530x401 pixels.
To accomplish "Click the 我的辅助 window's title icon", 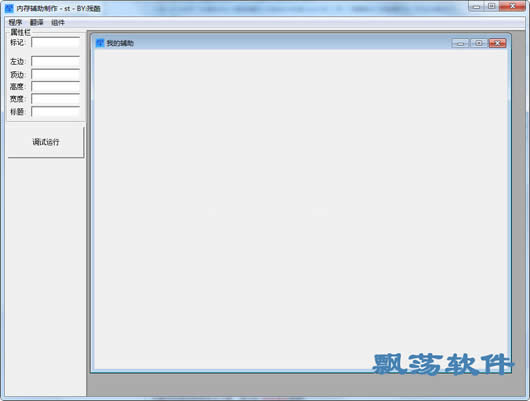I will tap(100, 43).
